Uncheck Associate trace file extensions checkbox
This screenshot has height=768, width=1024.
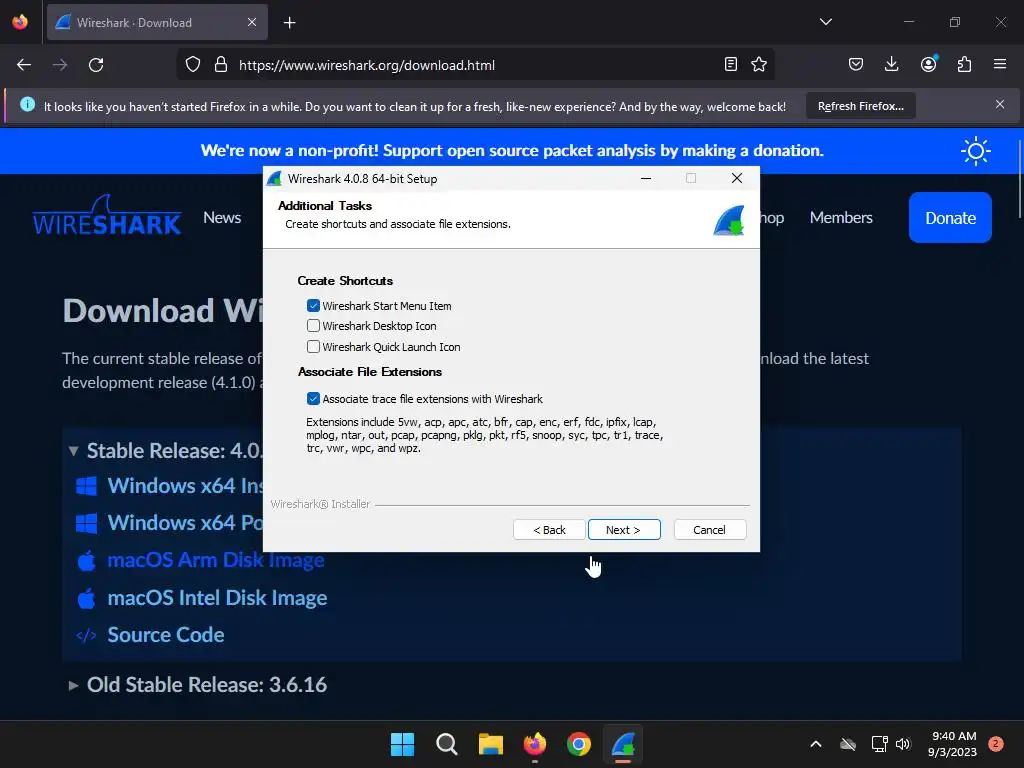313,398
